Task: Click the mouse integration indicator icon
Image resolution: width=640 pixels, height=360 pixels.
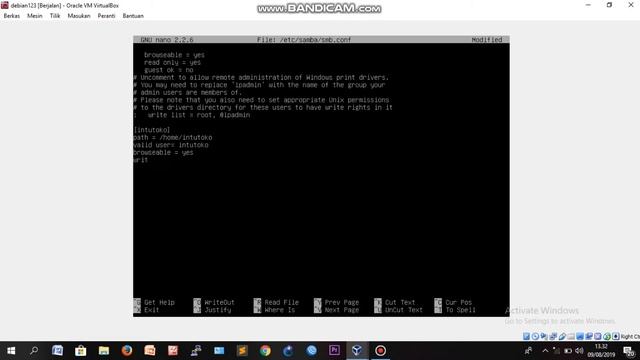Action: click(607, 336)
